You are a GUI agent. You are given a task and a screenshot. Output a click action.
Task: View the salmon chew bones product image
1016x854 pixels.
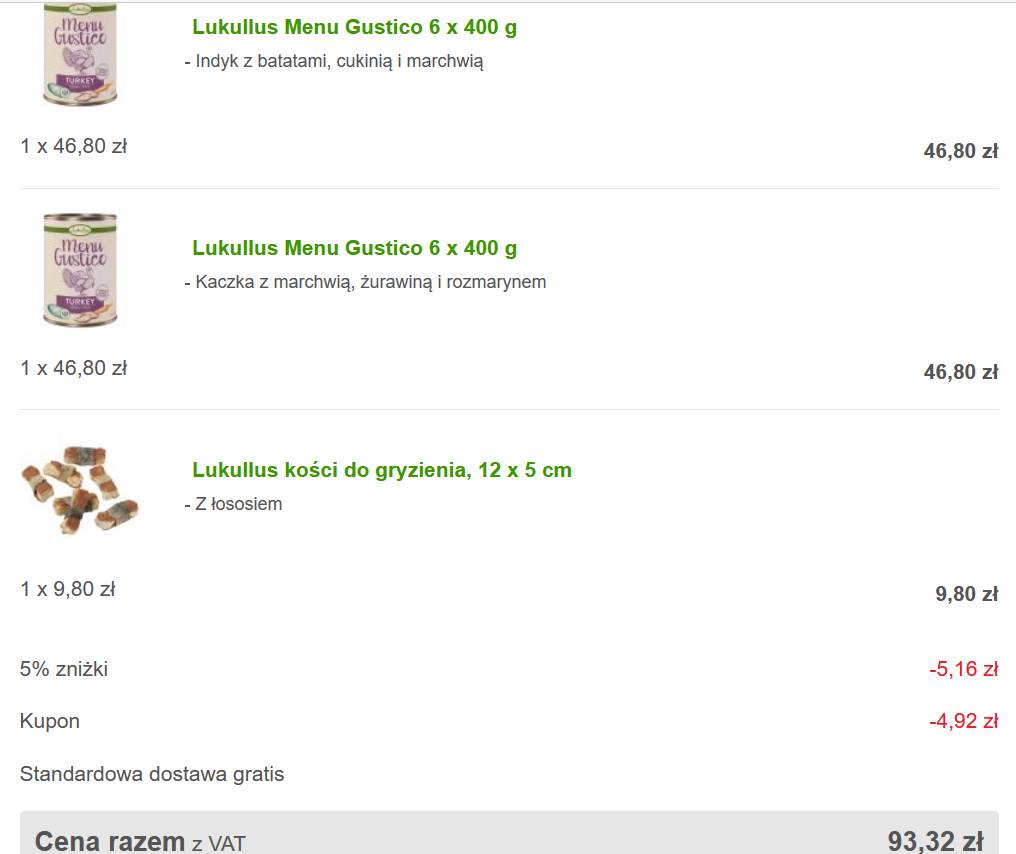[x=80, y=490]
